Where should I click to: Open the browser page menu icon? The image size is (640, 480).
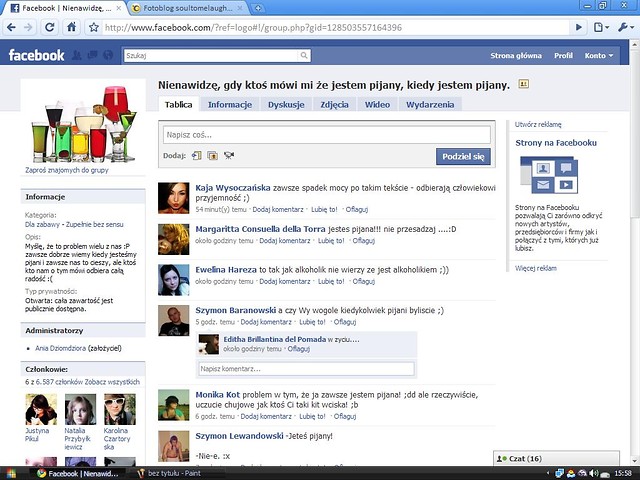[x=601, y=27]
